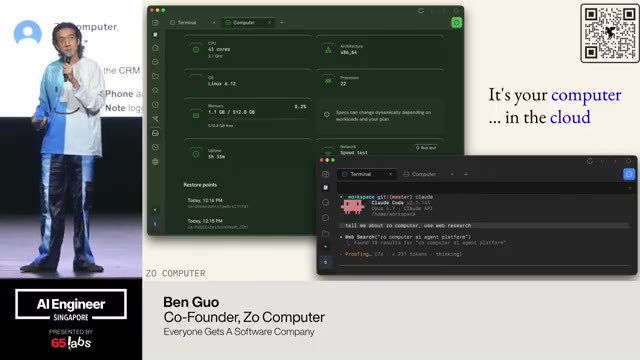Image resolution: width=640 pixels, height=360 pixels.
Task: Open restore point Today, 12:16 PM
Action: click(217, 203)
